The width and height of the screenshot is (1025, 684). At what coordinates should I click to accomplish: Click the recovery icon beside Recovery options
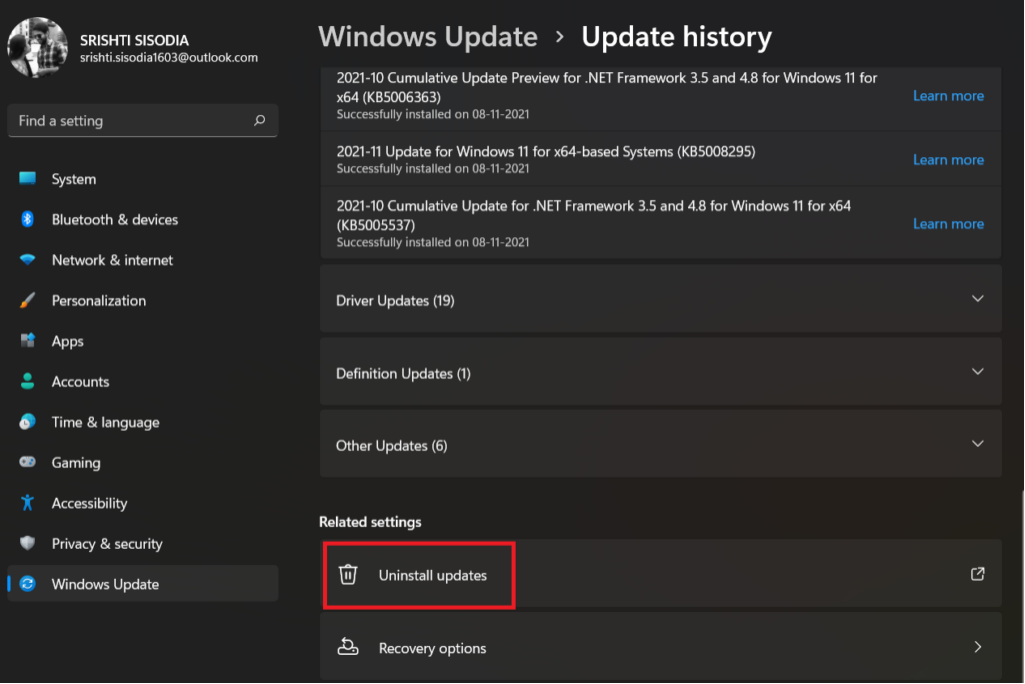pos(347,647)
